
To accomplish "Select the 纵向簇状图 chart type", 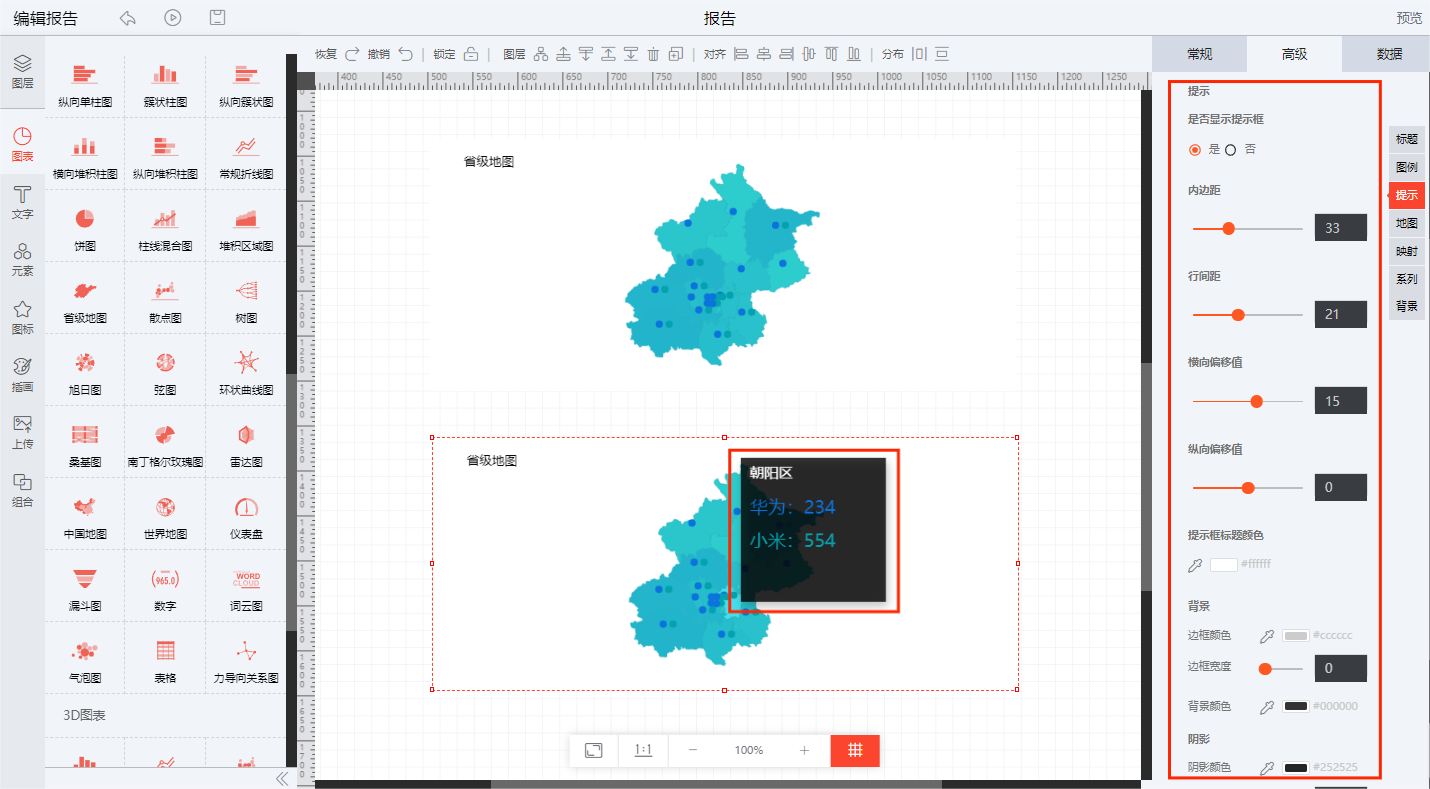I will tap(246, 84).
